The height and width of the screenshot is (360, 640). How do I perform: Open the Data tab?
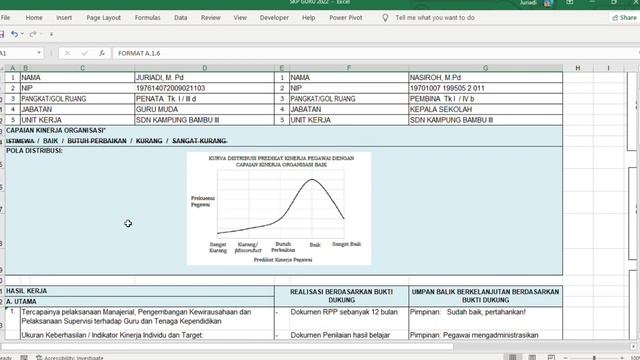(x=180, y=18)
